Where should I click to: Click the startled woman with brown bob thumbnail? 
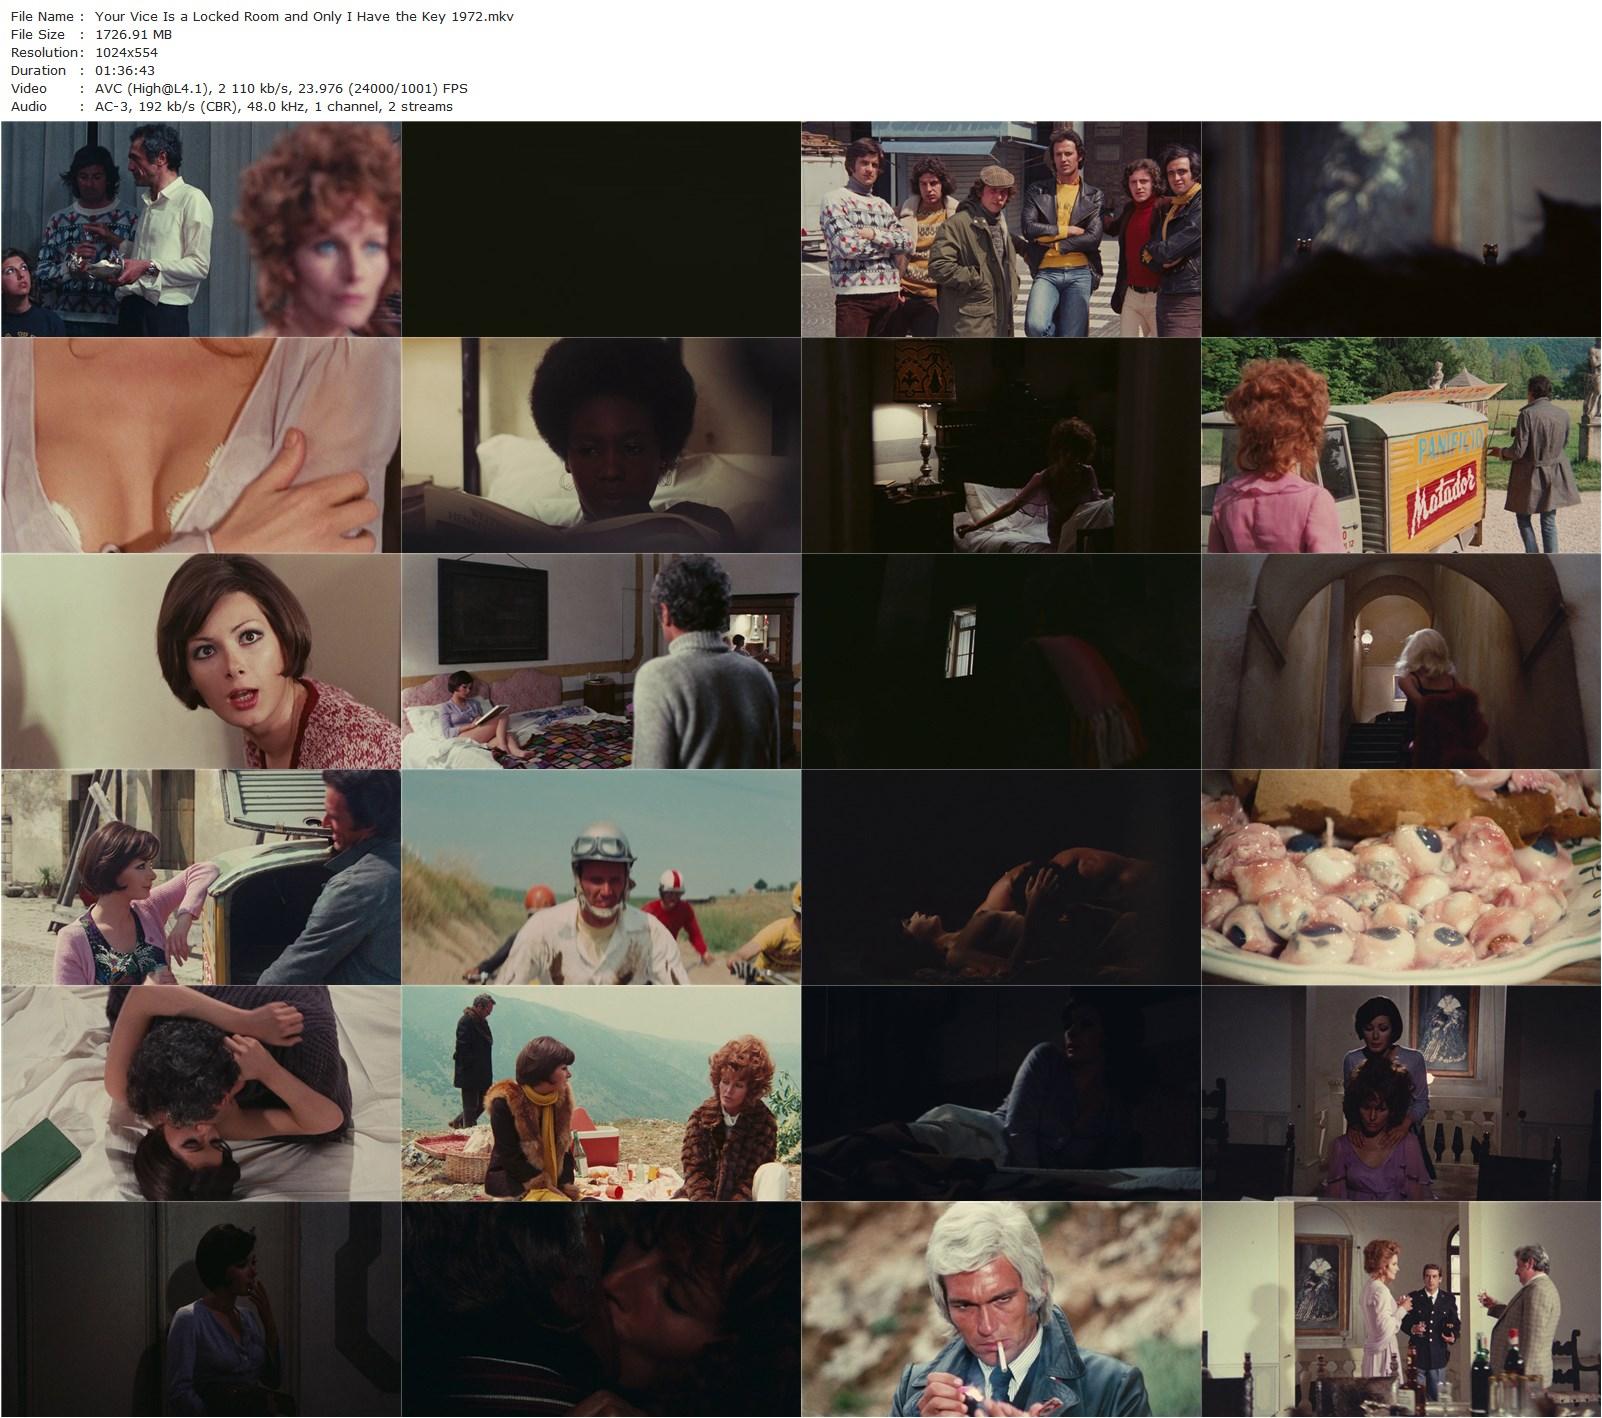tap(201, 661)
